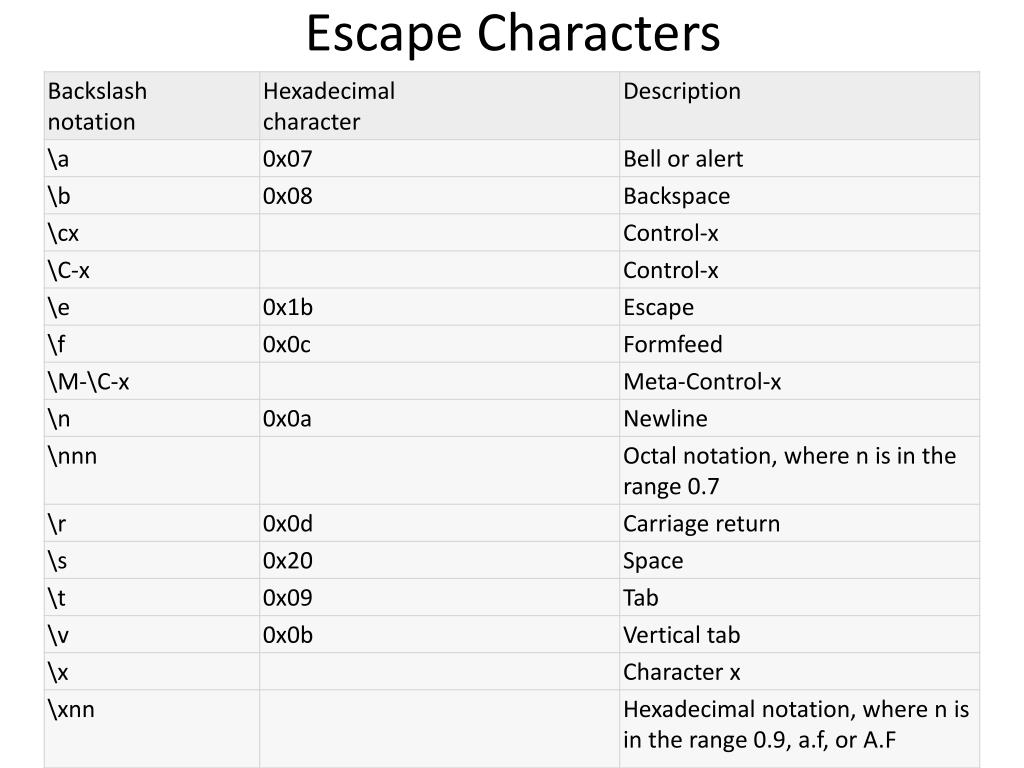Click the 0x07 hexadecimal cell

pyautogui.click(x=287, y=159)
